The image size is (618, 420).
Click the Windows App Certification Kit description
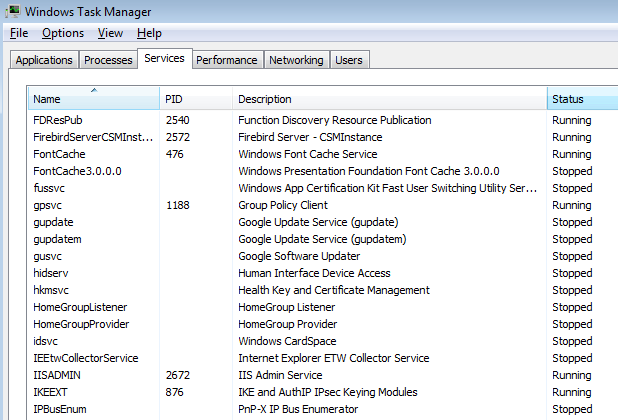click(387, 188)
